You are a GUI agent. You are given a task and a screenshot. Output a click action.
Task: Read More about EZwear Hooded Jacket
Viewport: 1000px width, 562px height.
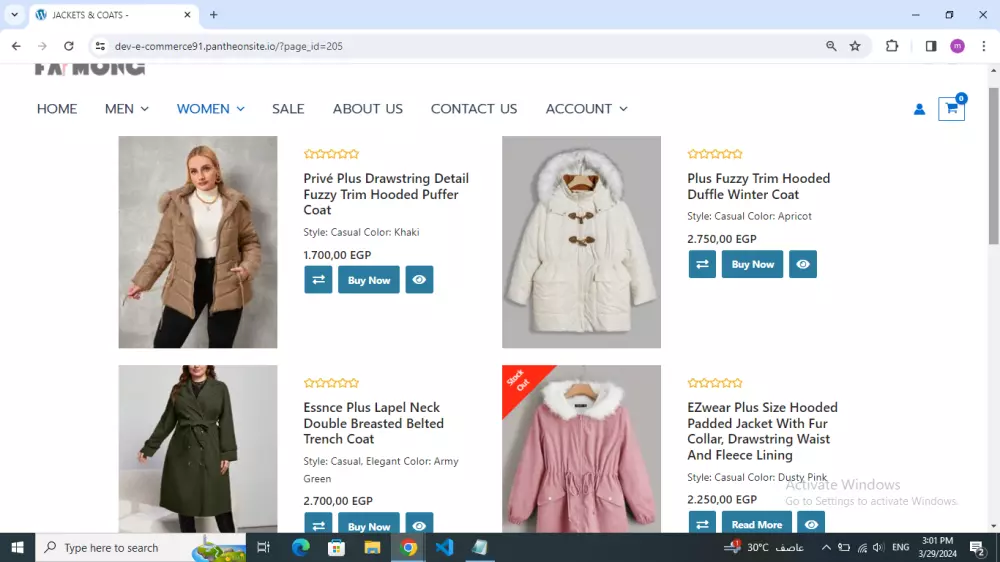pos(756,523)
